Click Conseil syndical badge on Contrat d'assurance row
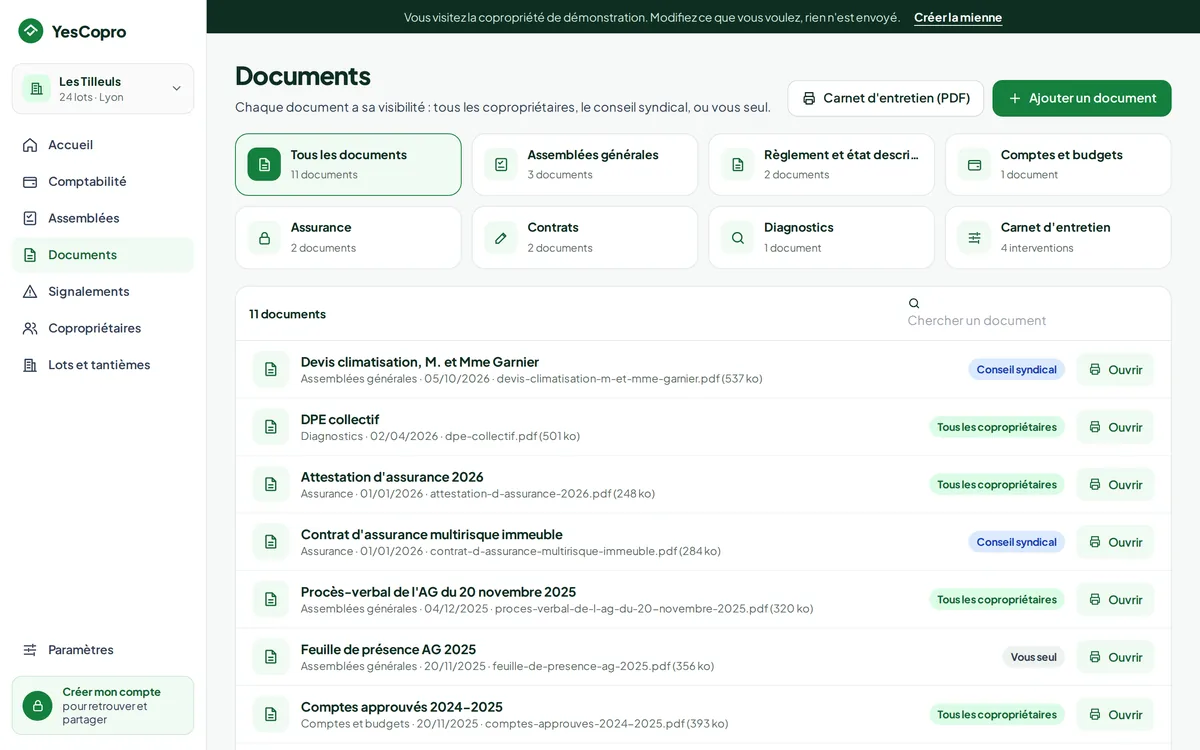This screenshot has width=1200, height=750. pos(1016,542)
